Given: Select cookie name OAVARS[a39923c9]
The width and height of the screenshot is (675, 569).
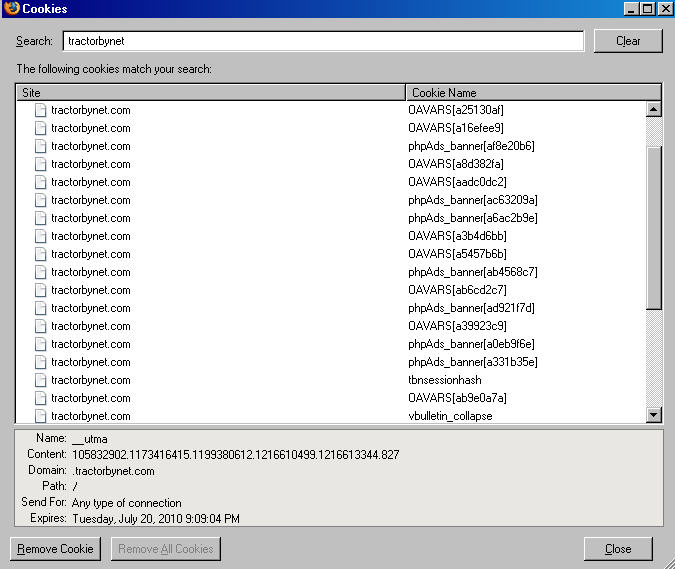Looking at the screenshot, I should coord(457,326).
